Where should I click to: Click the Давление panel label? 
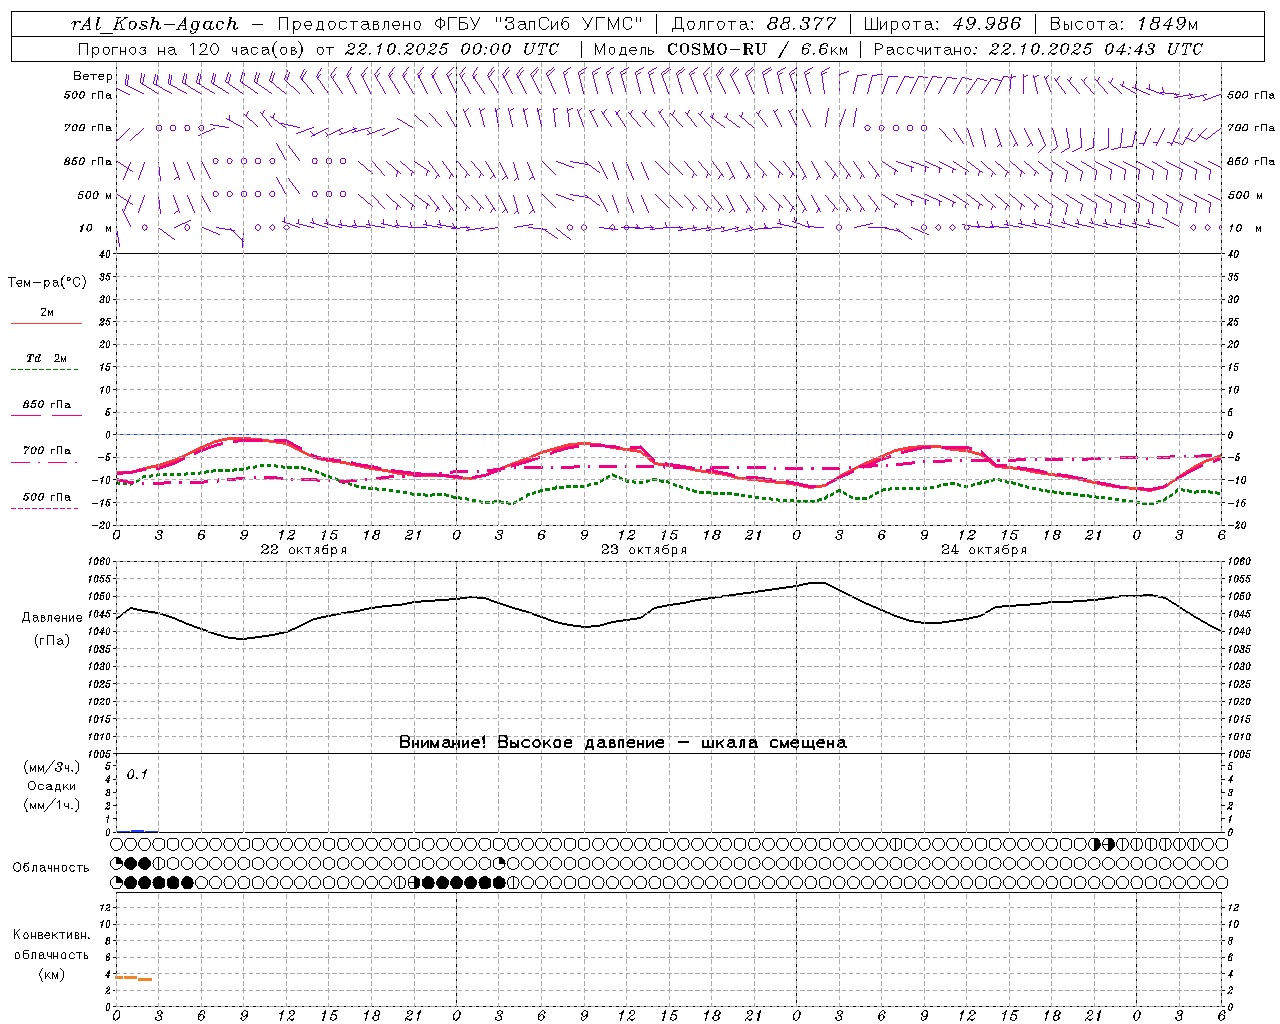52,618
